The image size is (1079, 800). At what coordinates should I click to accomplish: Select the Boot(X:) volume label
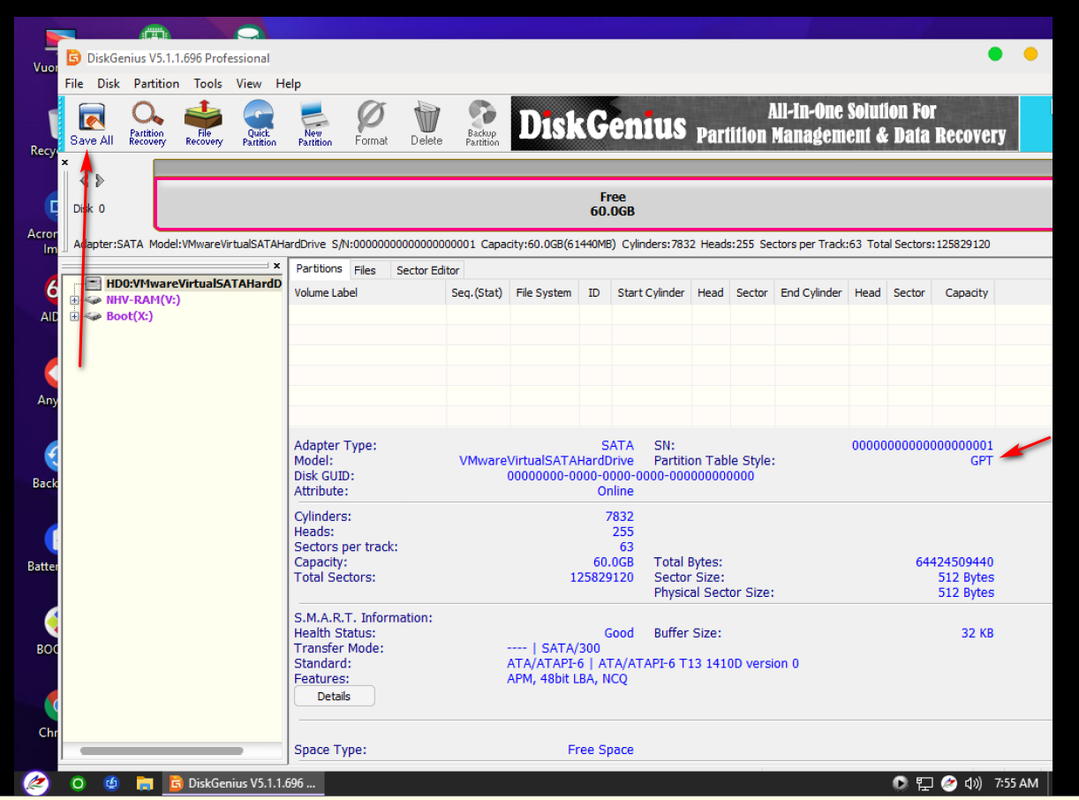129,316
